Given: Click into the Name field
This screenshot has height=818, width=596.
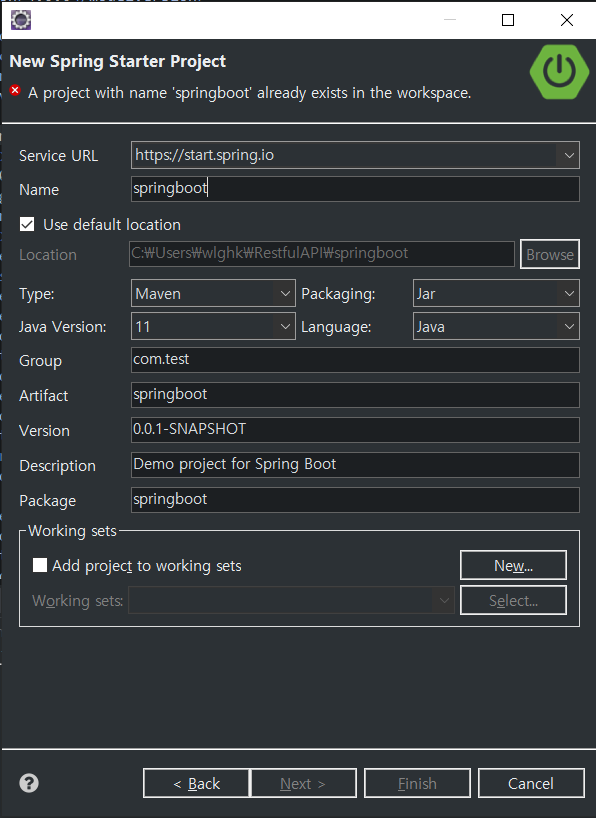Looking at the screenshot, I should click(355, 189).
